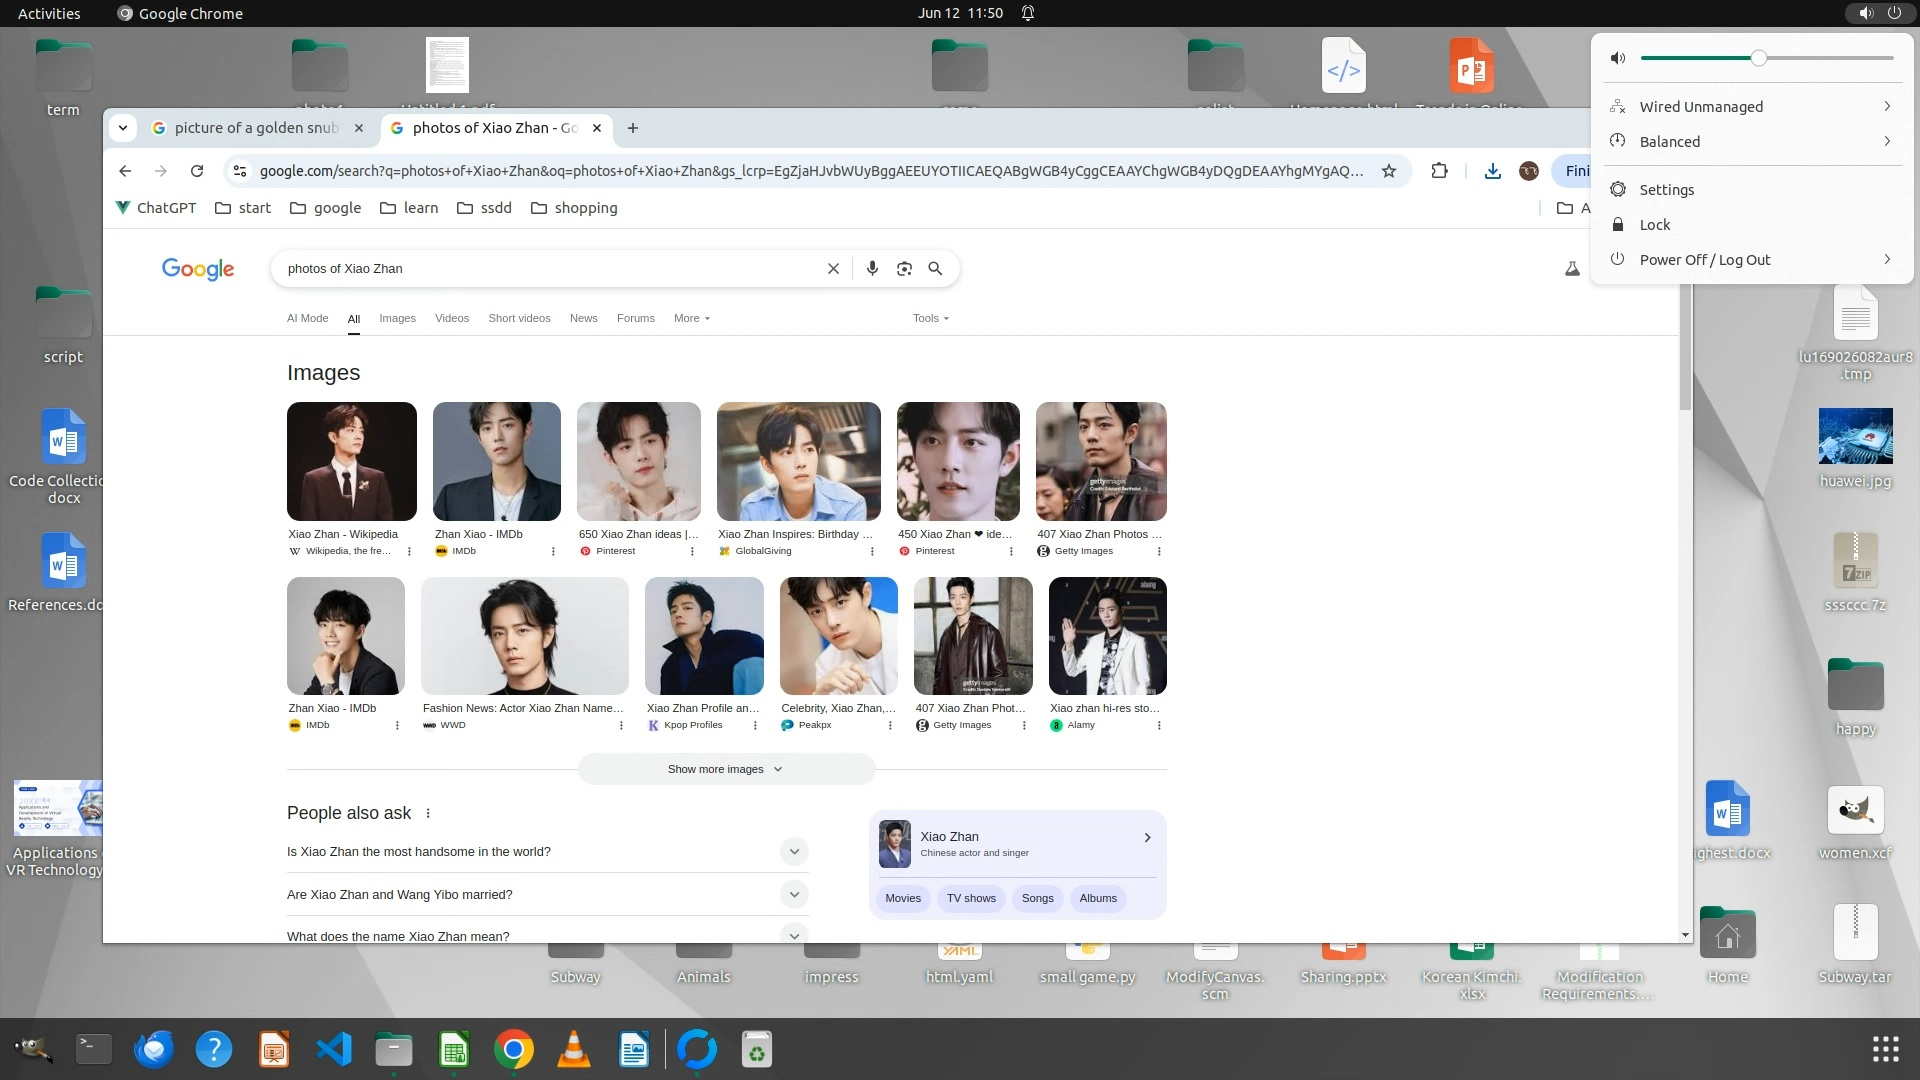Reload the page
This screenshot has width=1920, height=1080.
[x=197, y=171]
